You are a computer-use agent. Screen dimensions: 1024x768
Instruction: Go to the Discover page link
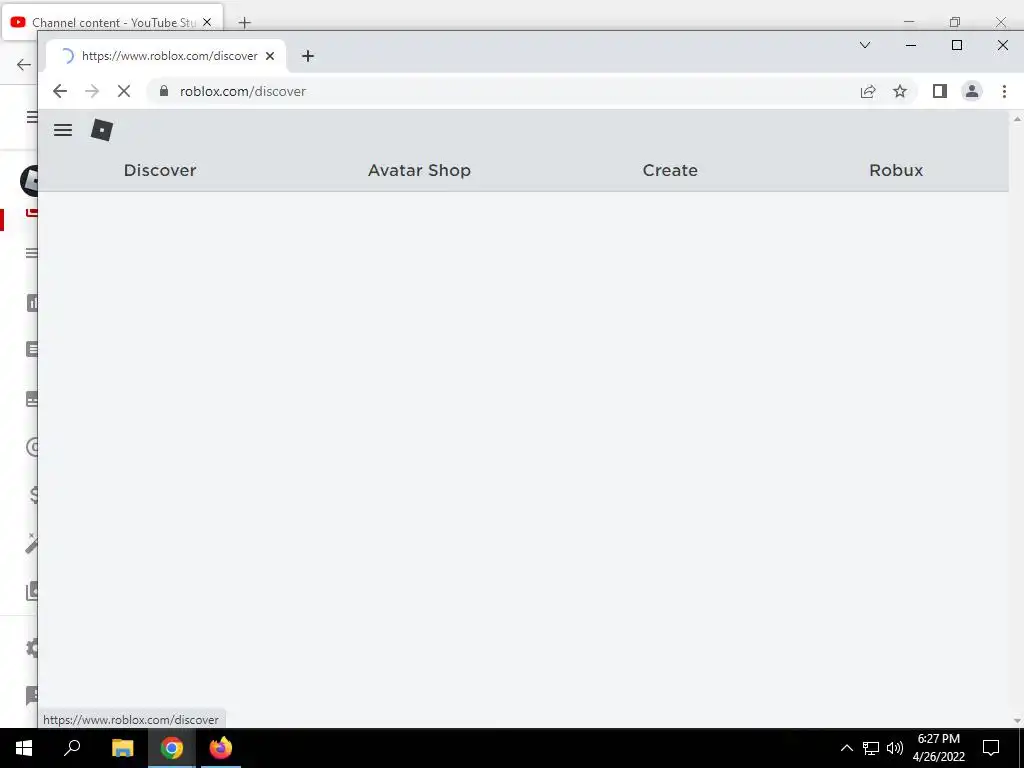pos(160,170)
